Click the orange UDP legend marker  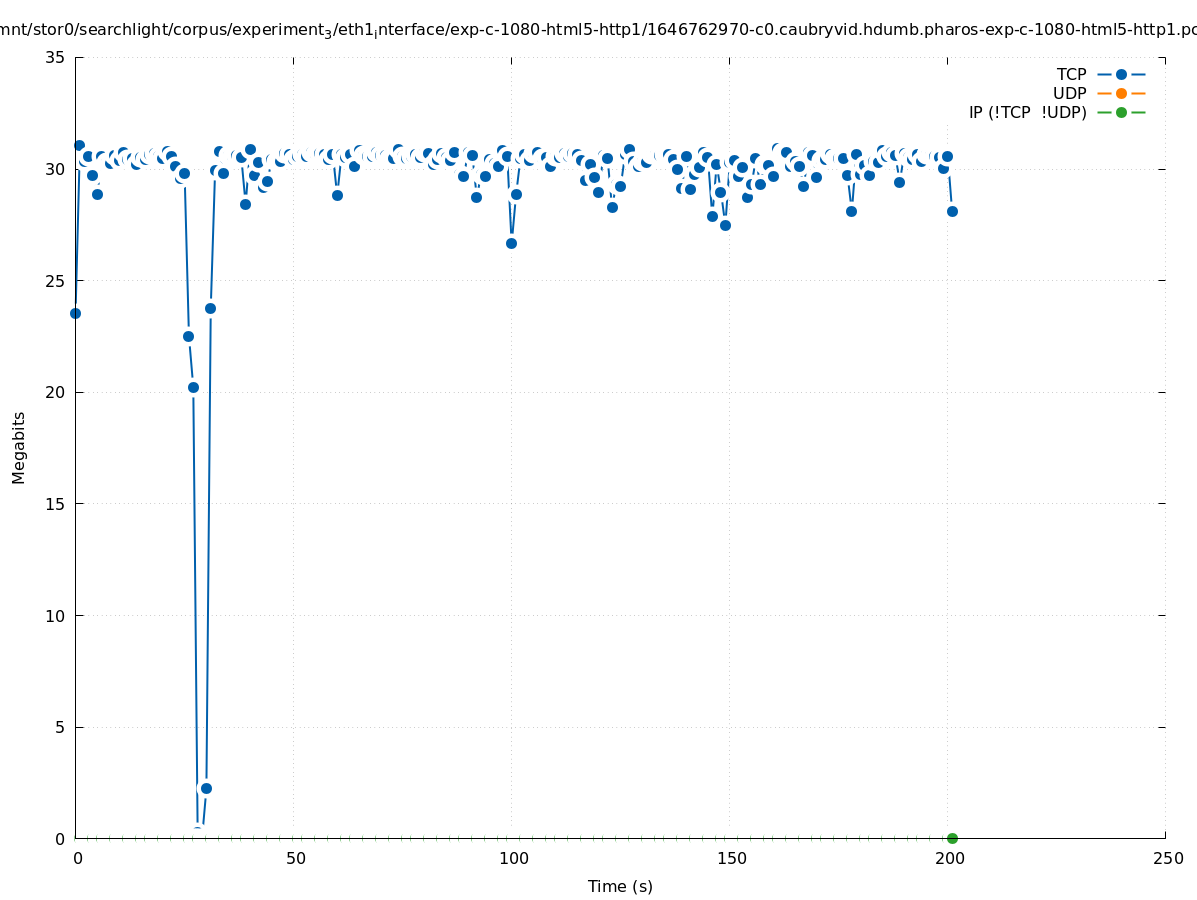pyautogui.click(x=1121, y=93)
